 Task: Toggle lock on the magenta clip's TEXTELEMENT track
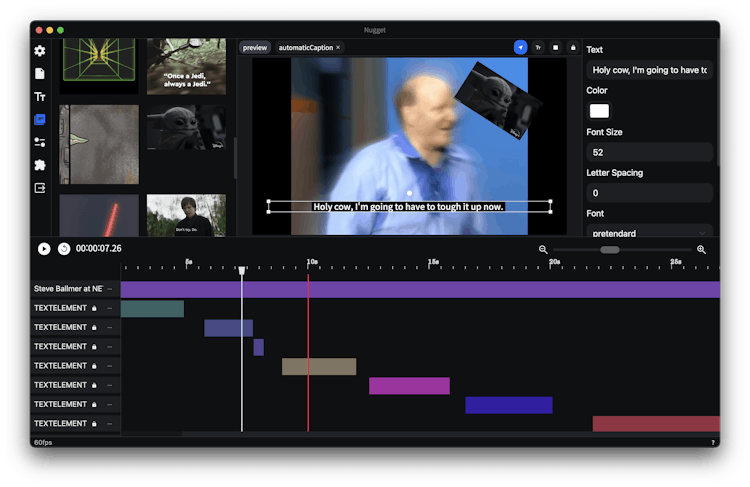click(x=94, y=385)
